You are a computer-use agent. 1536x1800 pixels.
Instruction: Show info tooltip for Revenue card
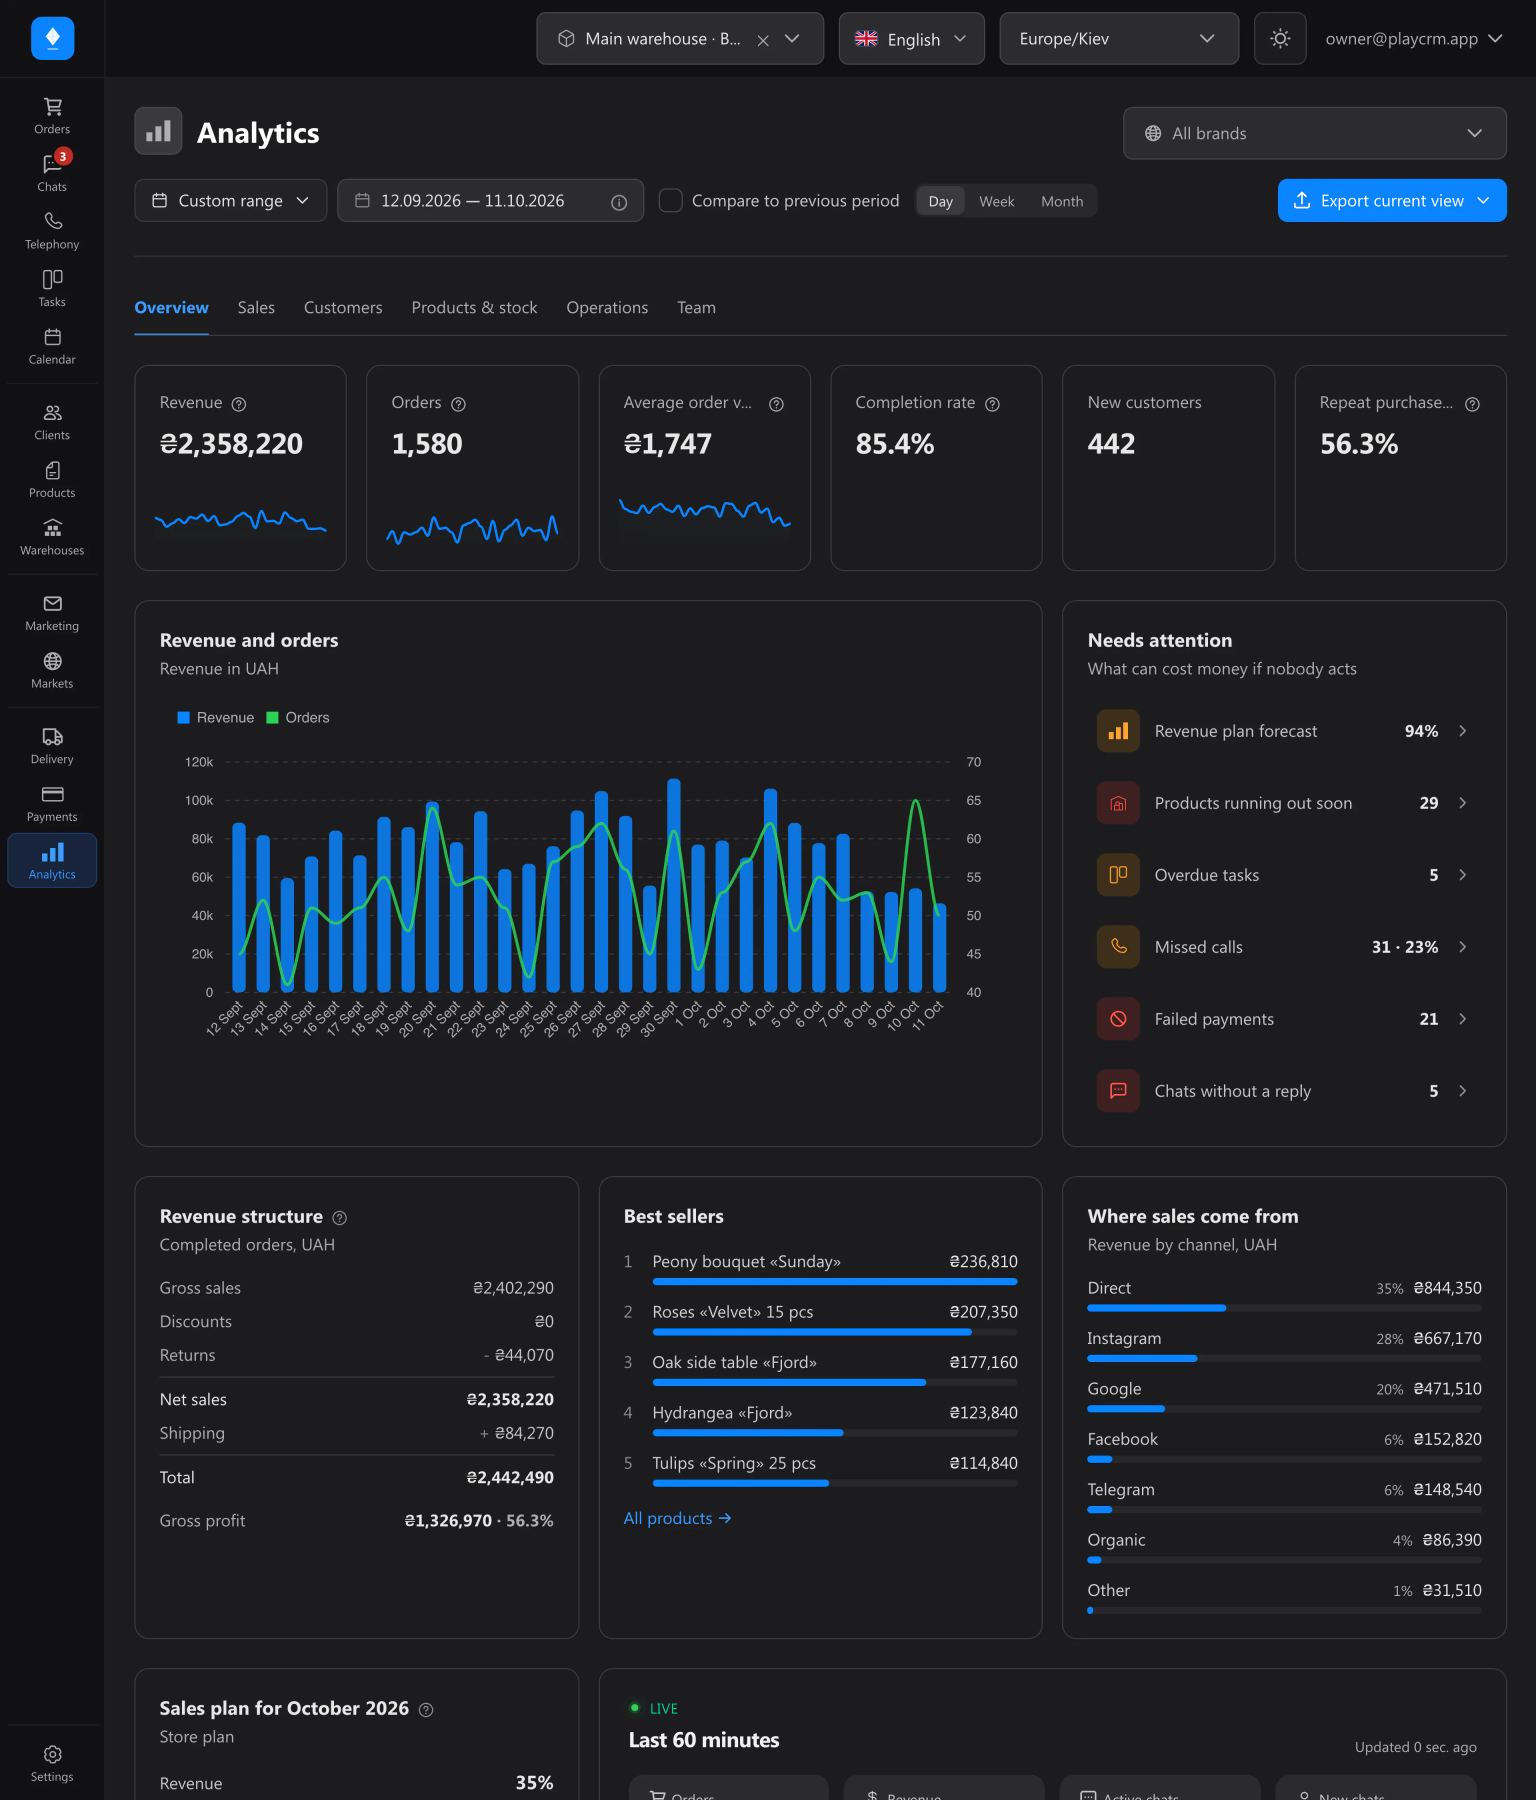click(x=239, y=404)
